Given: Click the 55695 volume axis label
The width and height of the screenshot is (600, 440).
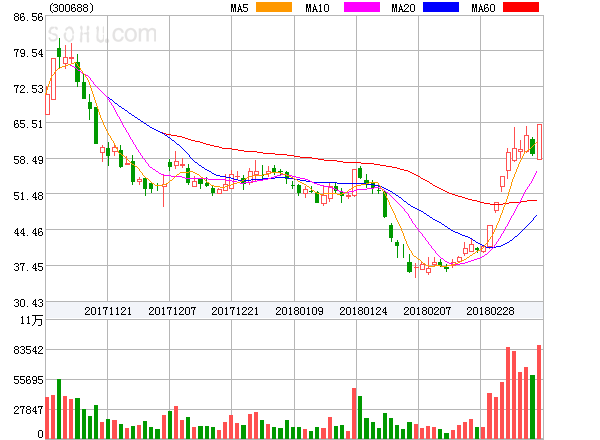Looking at the screenshot, I should point(28,380).
